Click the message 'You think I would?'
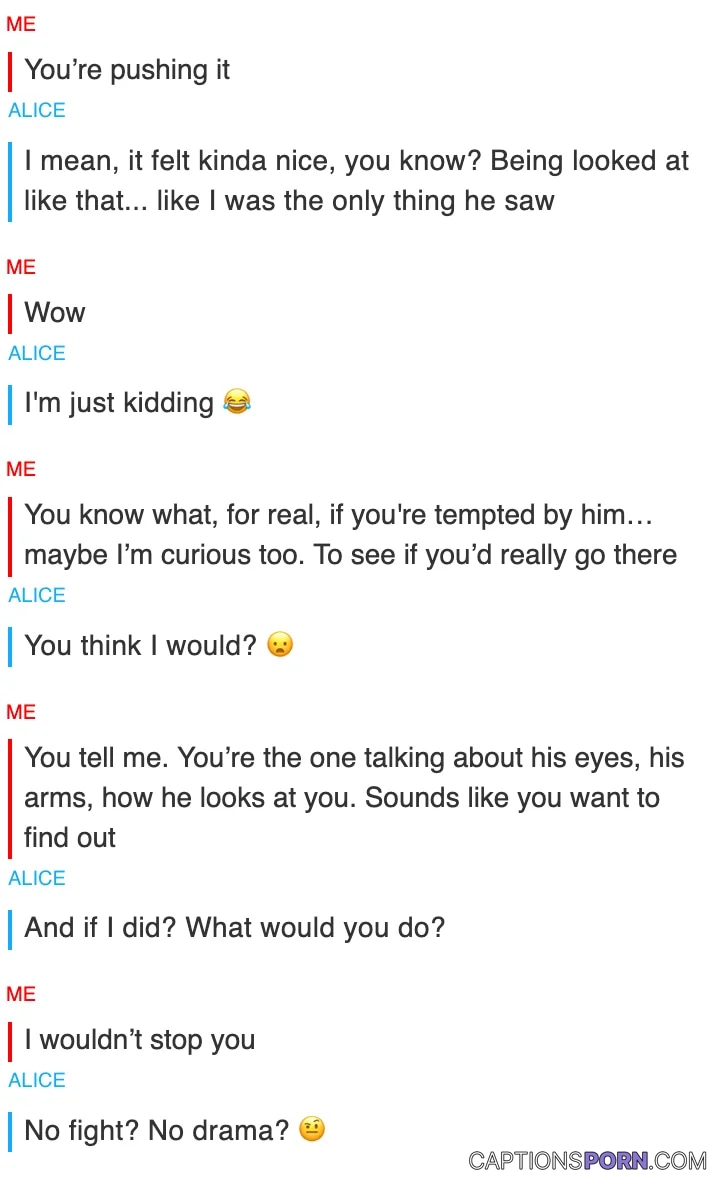The width and height of the screenshot is (718, 1180). pos(141,646)
